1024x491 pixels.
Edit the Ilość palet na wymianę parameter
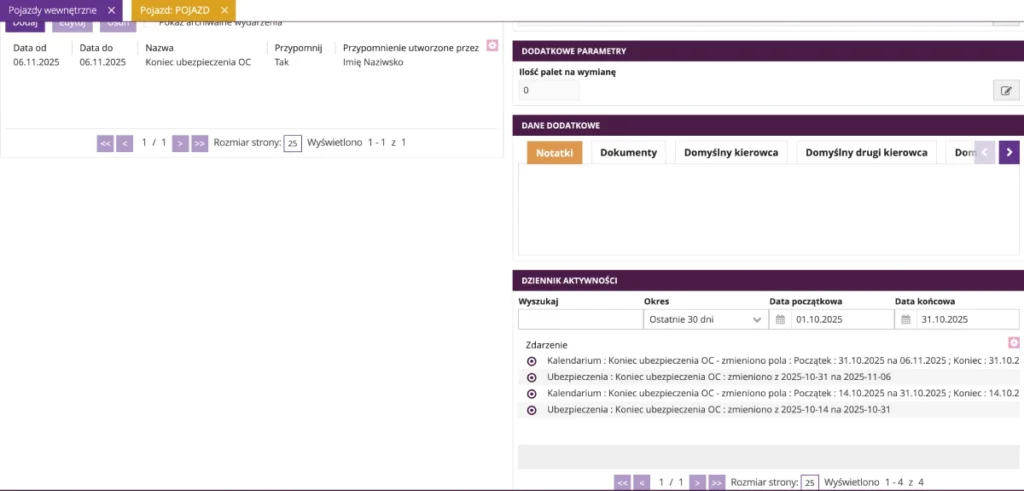click(1006, 90)
